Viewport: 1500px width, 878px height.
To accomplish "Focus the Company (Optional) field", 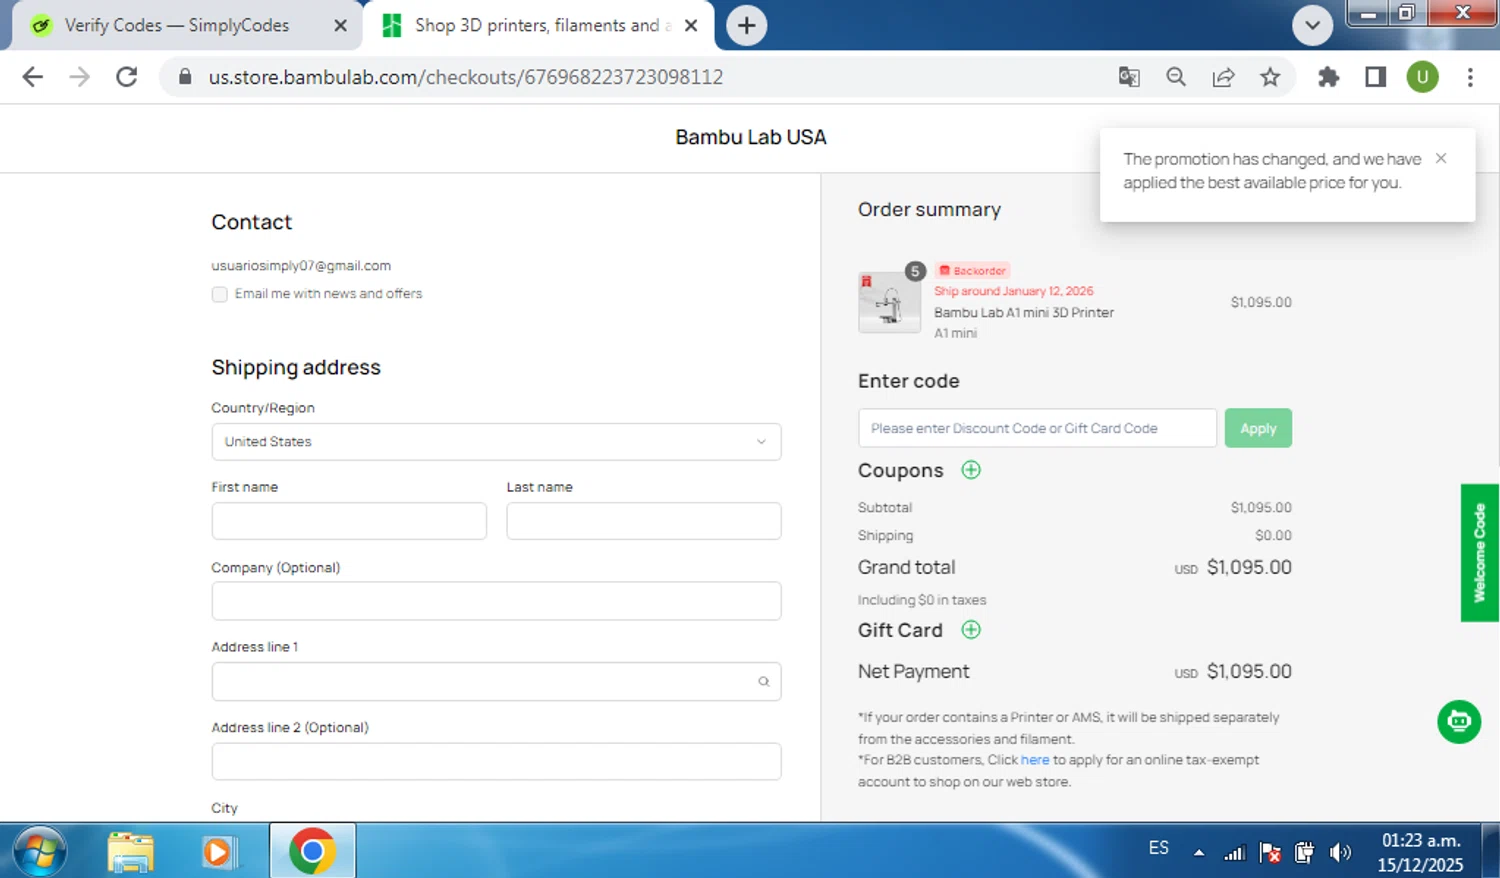I will pos(496,601).
